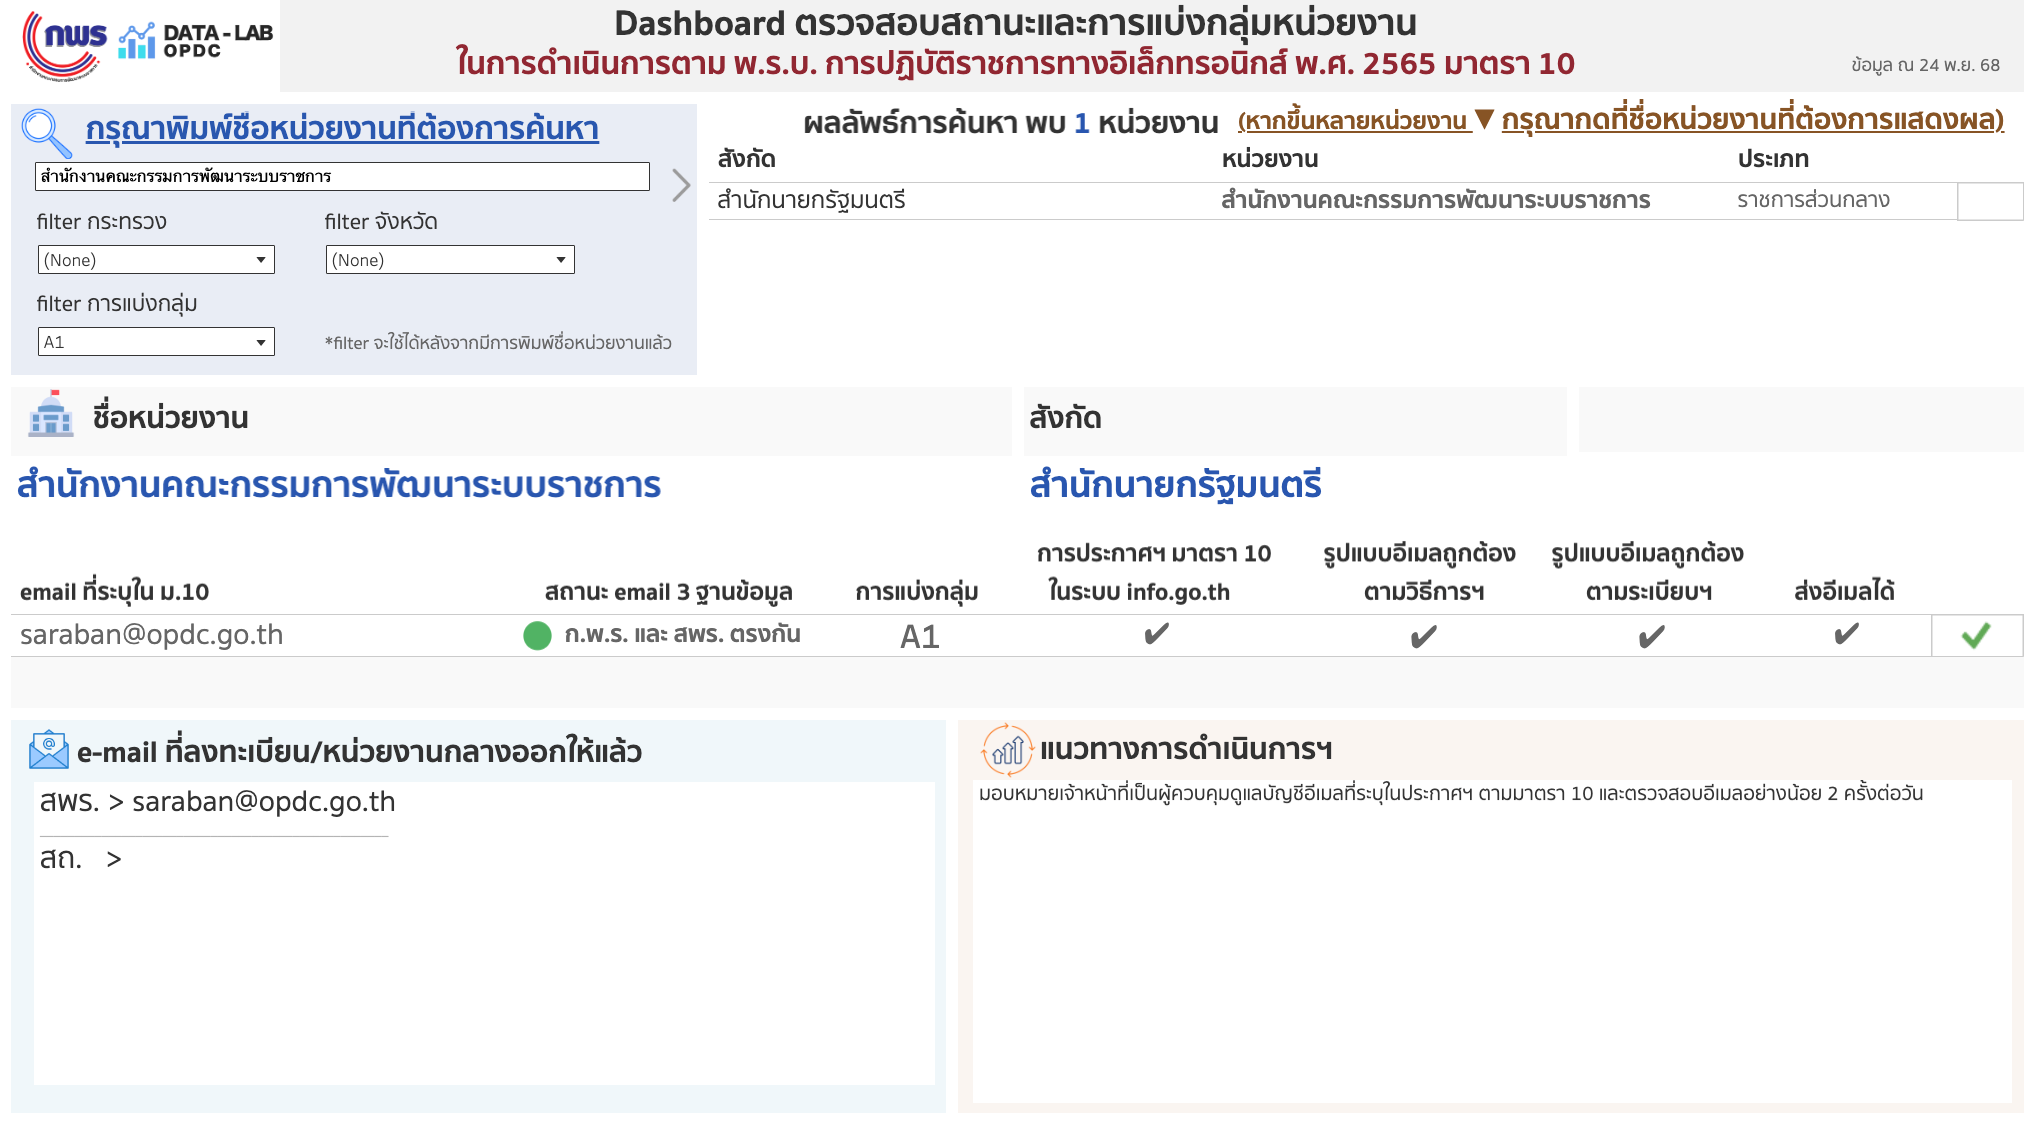The height and width of the screenshot is (1124, 2038).
Task: Click the agency name search input field
Action: click(x=342, y=177)
